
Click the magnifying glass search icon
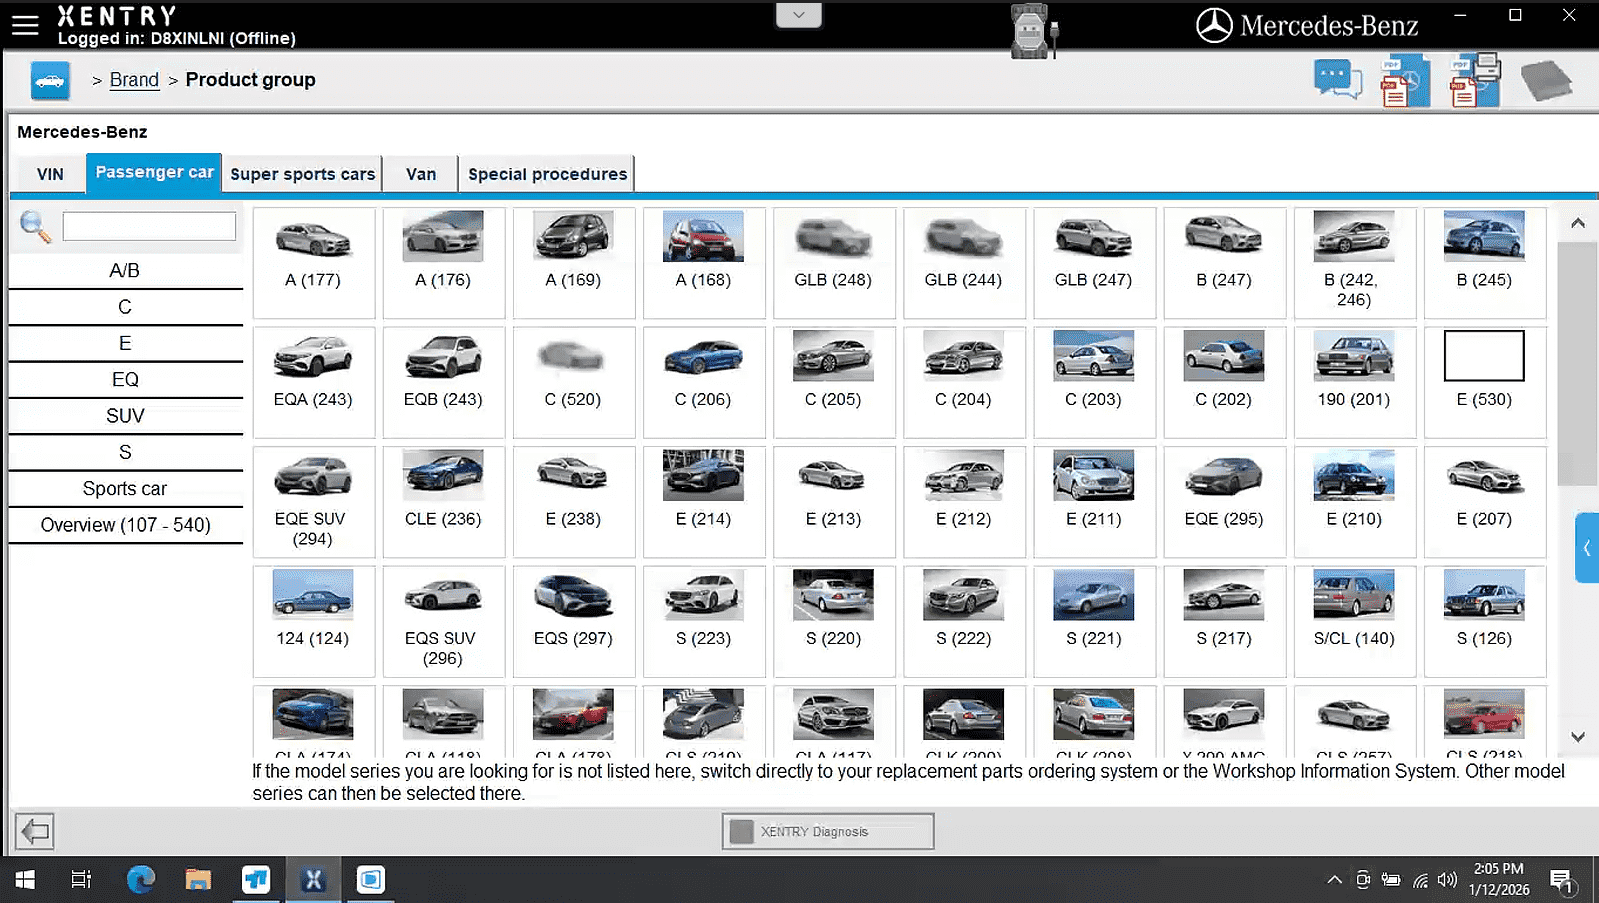point(35,227)
